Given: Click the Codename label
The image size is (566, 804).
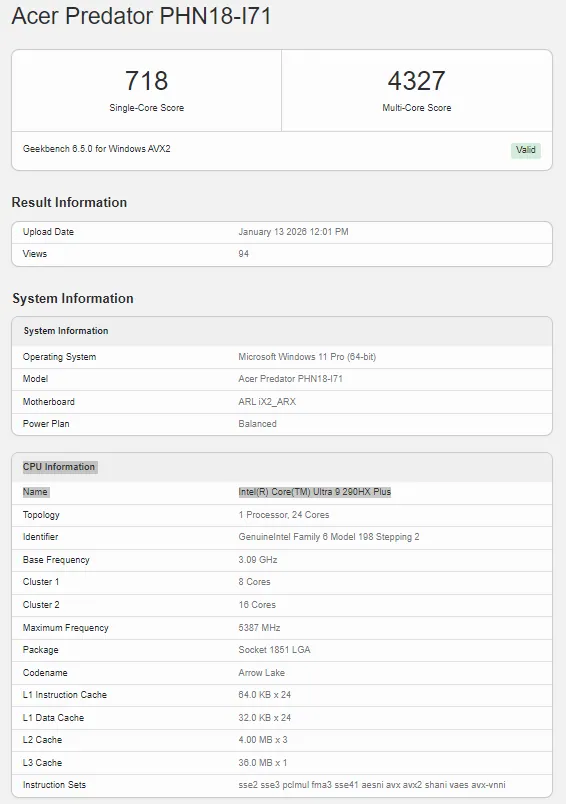Looking at the screenshot, I should pyautogui.click(x=45, y=673).
